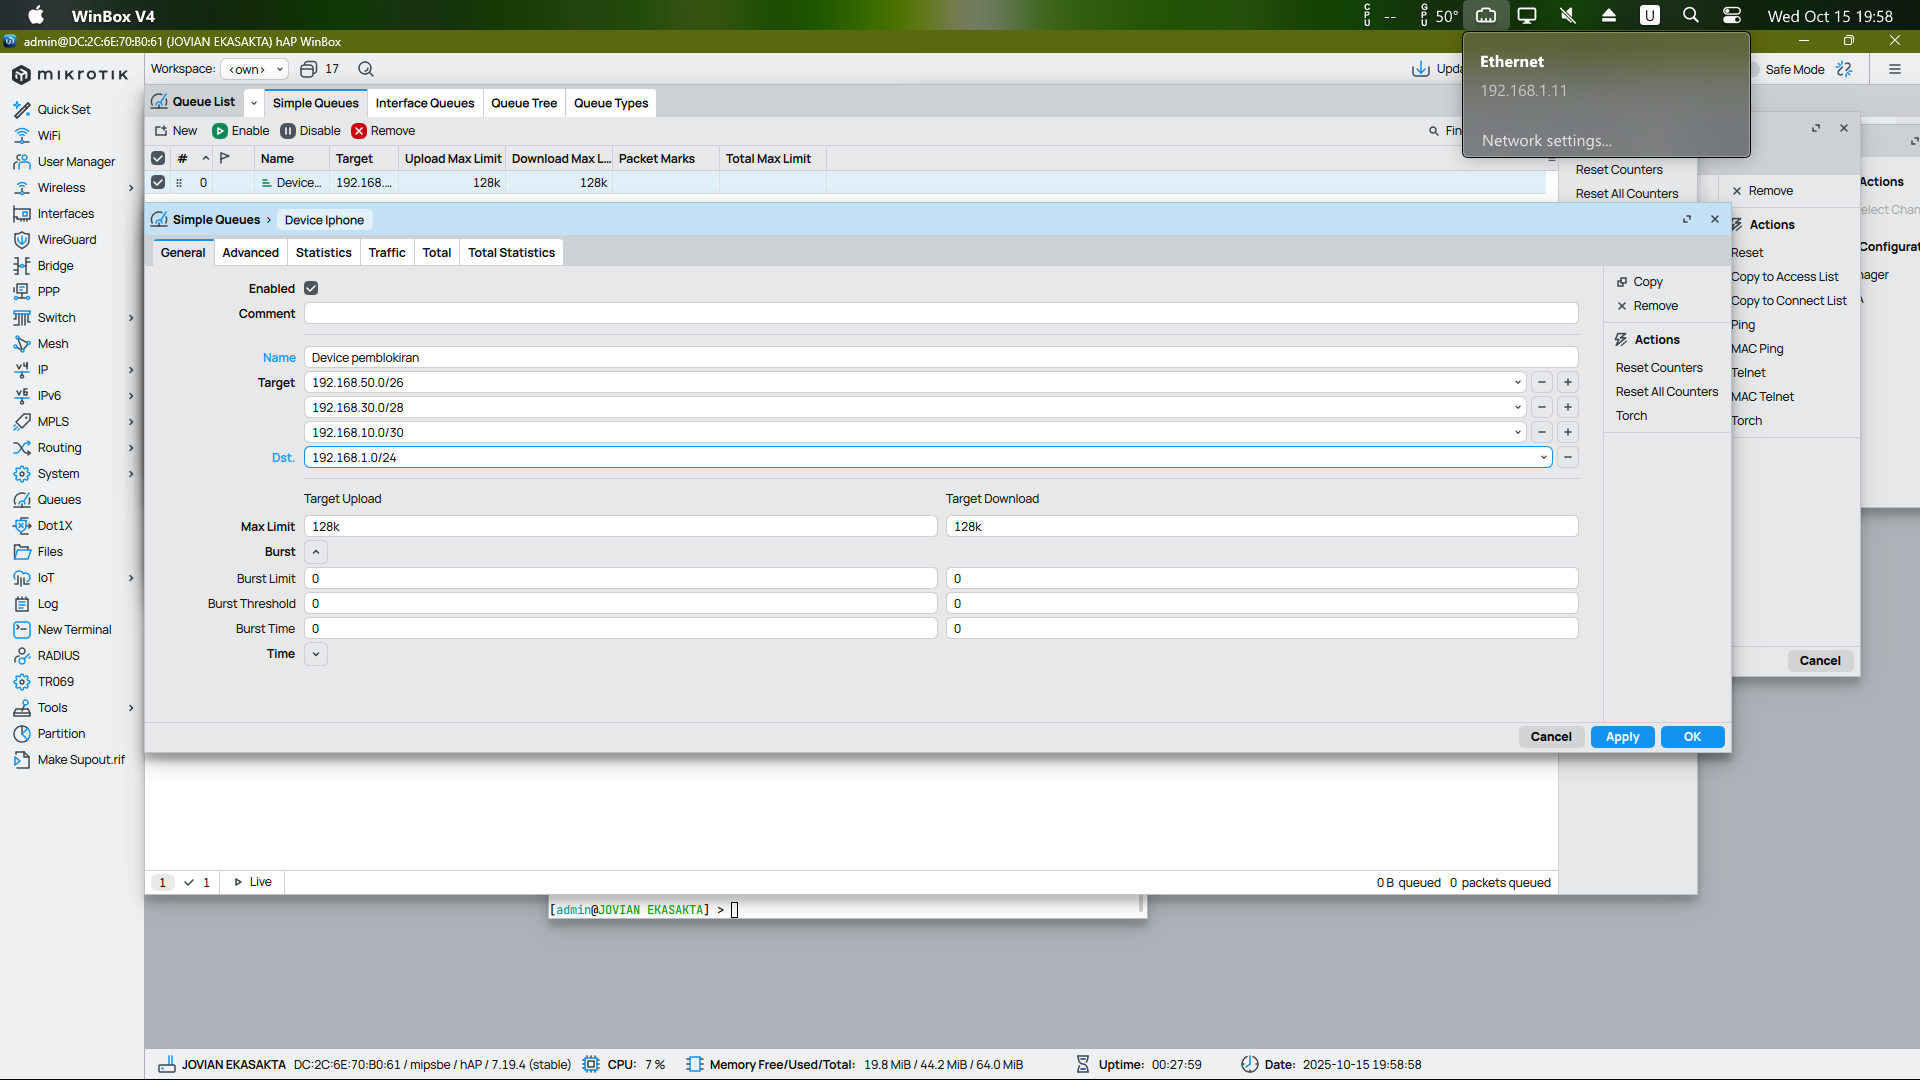Viewport: 1920px width, 1080px height.
Task: Open the Dst. address dropdown
Action: point(1543,458)
